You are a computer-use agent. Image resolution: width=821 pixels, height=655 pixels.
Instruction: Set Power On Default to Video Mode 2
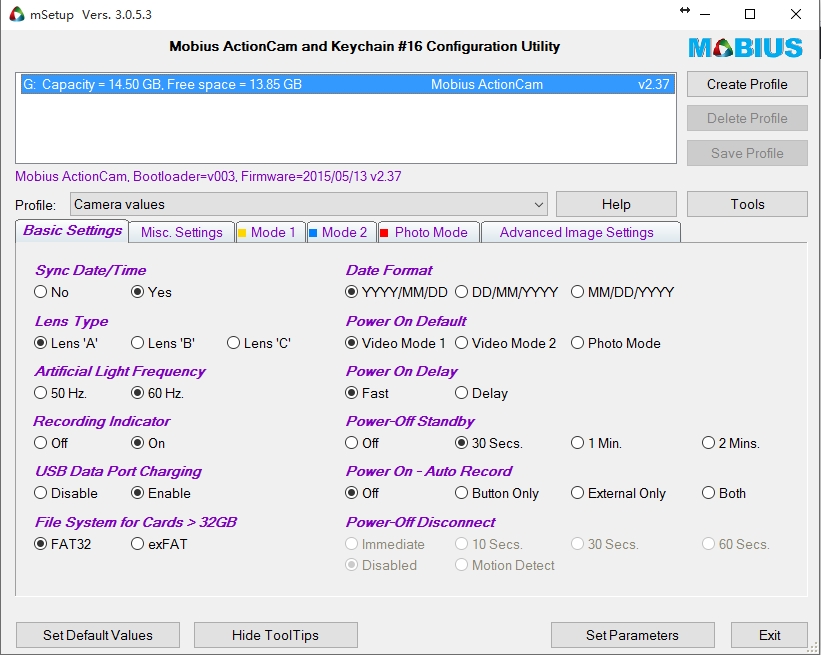(505, 343)
